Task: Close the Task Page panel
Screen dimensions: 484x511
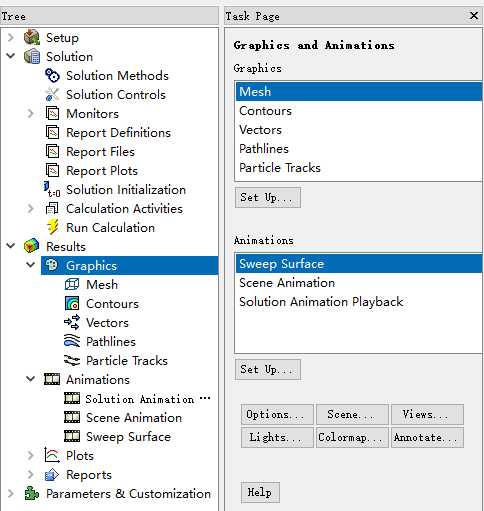Action: (x=474, y=15)
